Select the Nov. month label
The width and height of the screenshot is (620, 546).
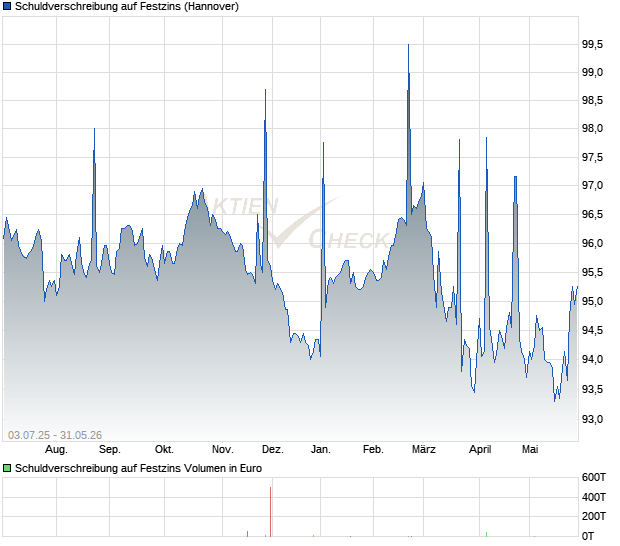coord(223,450)
